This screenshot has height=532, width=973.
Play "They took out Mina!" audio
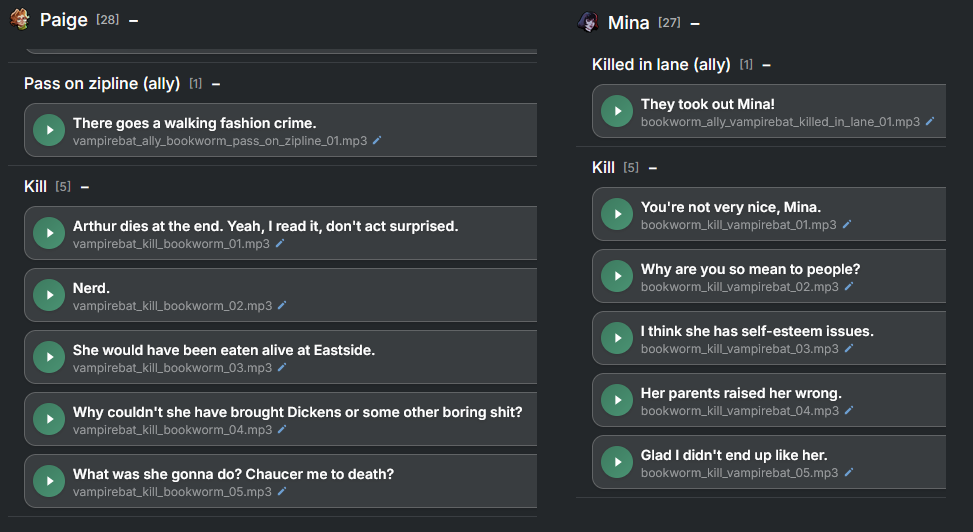pos(616,112)
